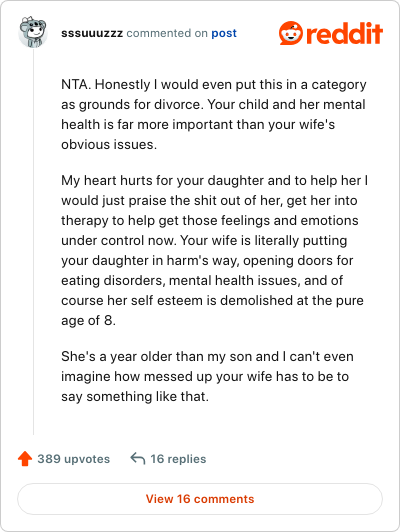Click the line "obvious issues."

pos(109,145)
